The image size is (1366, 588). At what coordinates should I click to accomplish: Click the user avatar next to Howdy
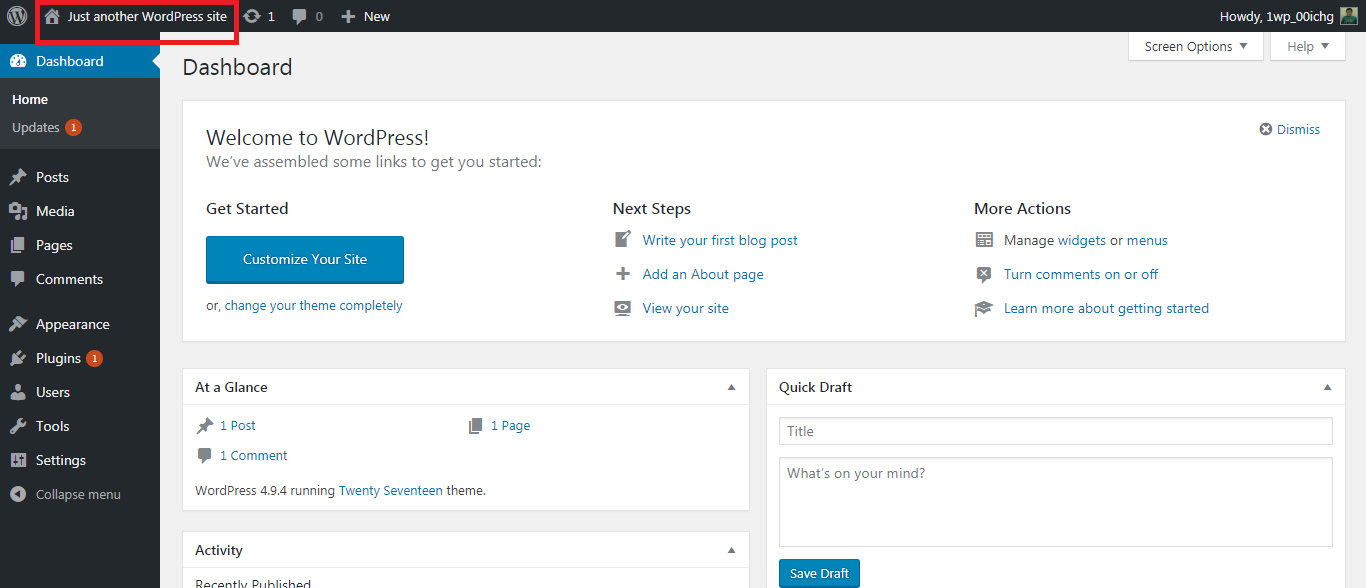click(x=1348, y=16)
